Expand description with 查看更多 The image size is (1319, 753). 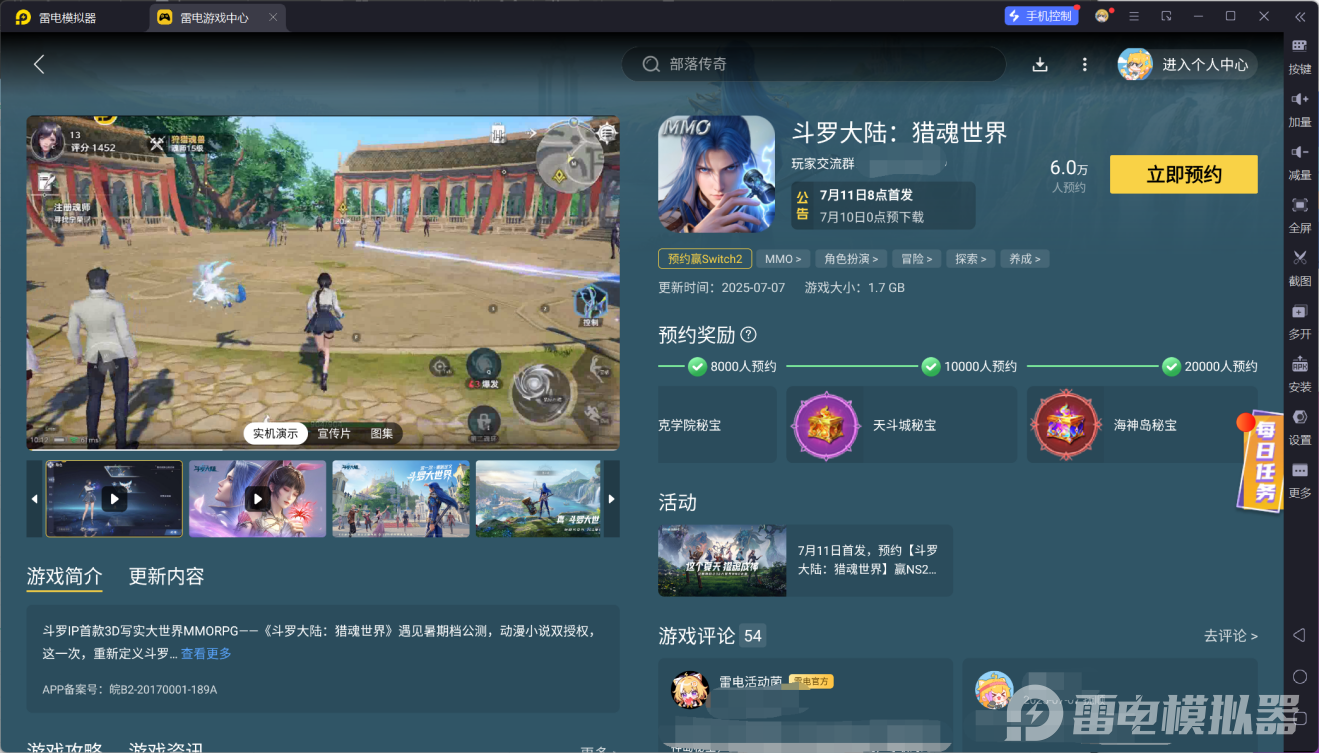click(x=206, y=653)
